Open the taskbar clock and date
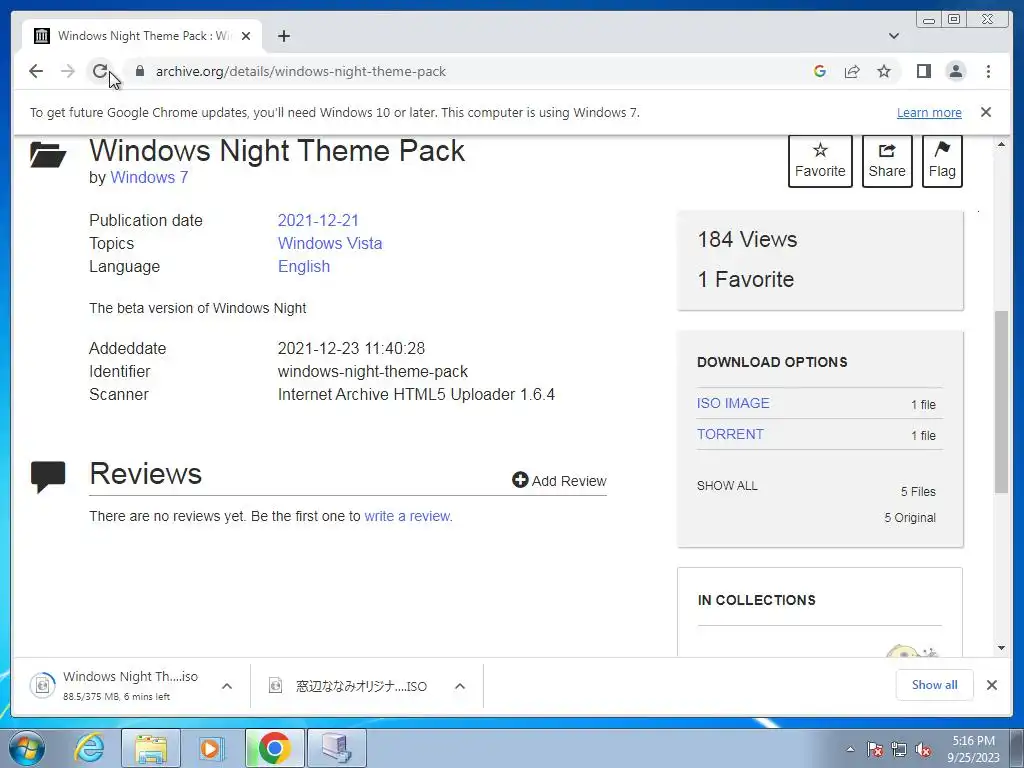The image size is (1024, 768). click(x=974, y=749)
